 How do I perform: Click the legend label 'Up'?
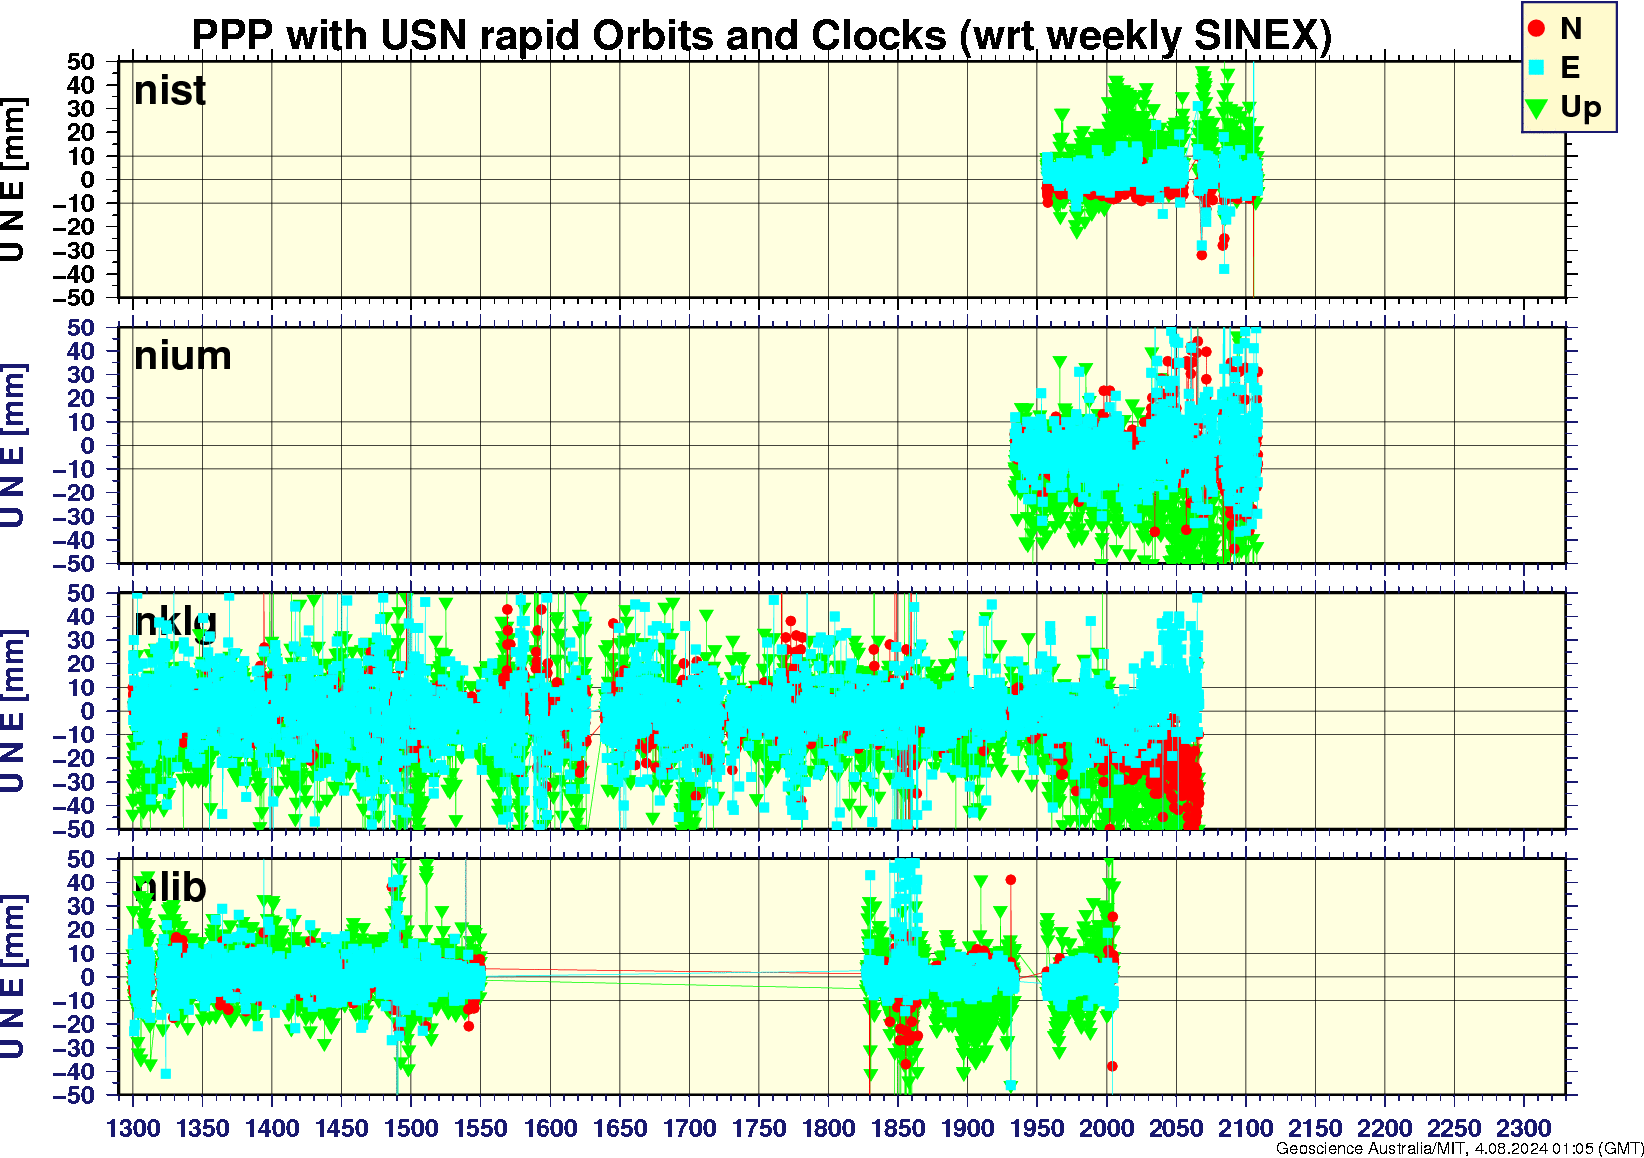(x=1581, y=107)
